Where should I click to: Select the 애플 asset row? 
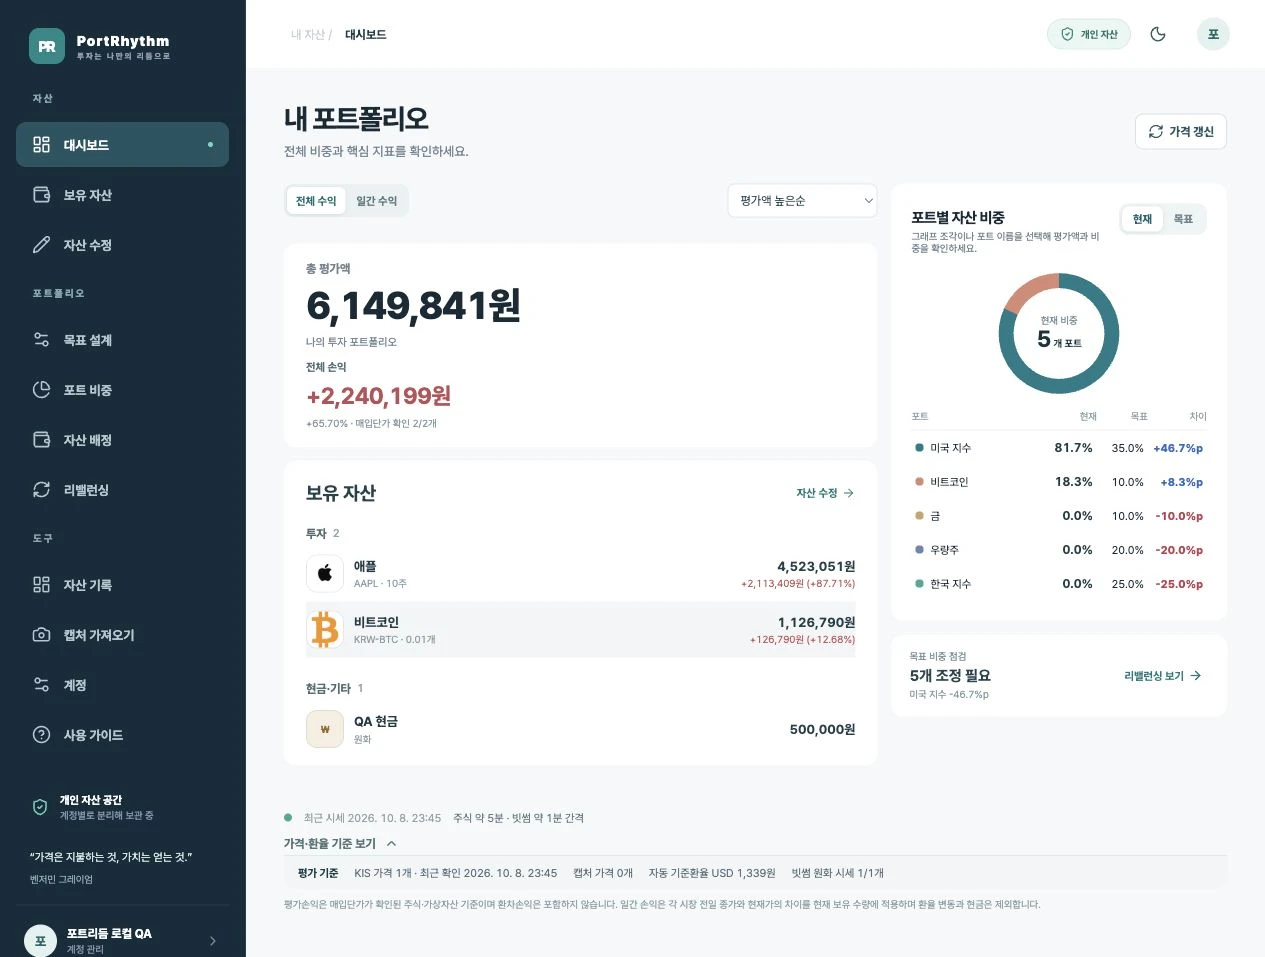580,573
